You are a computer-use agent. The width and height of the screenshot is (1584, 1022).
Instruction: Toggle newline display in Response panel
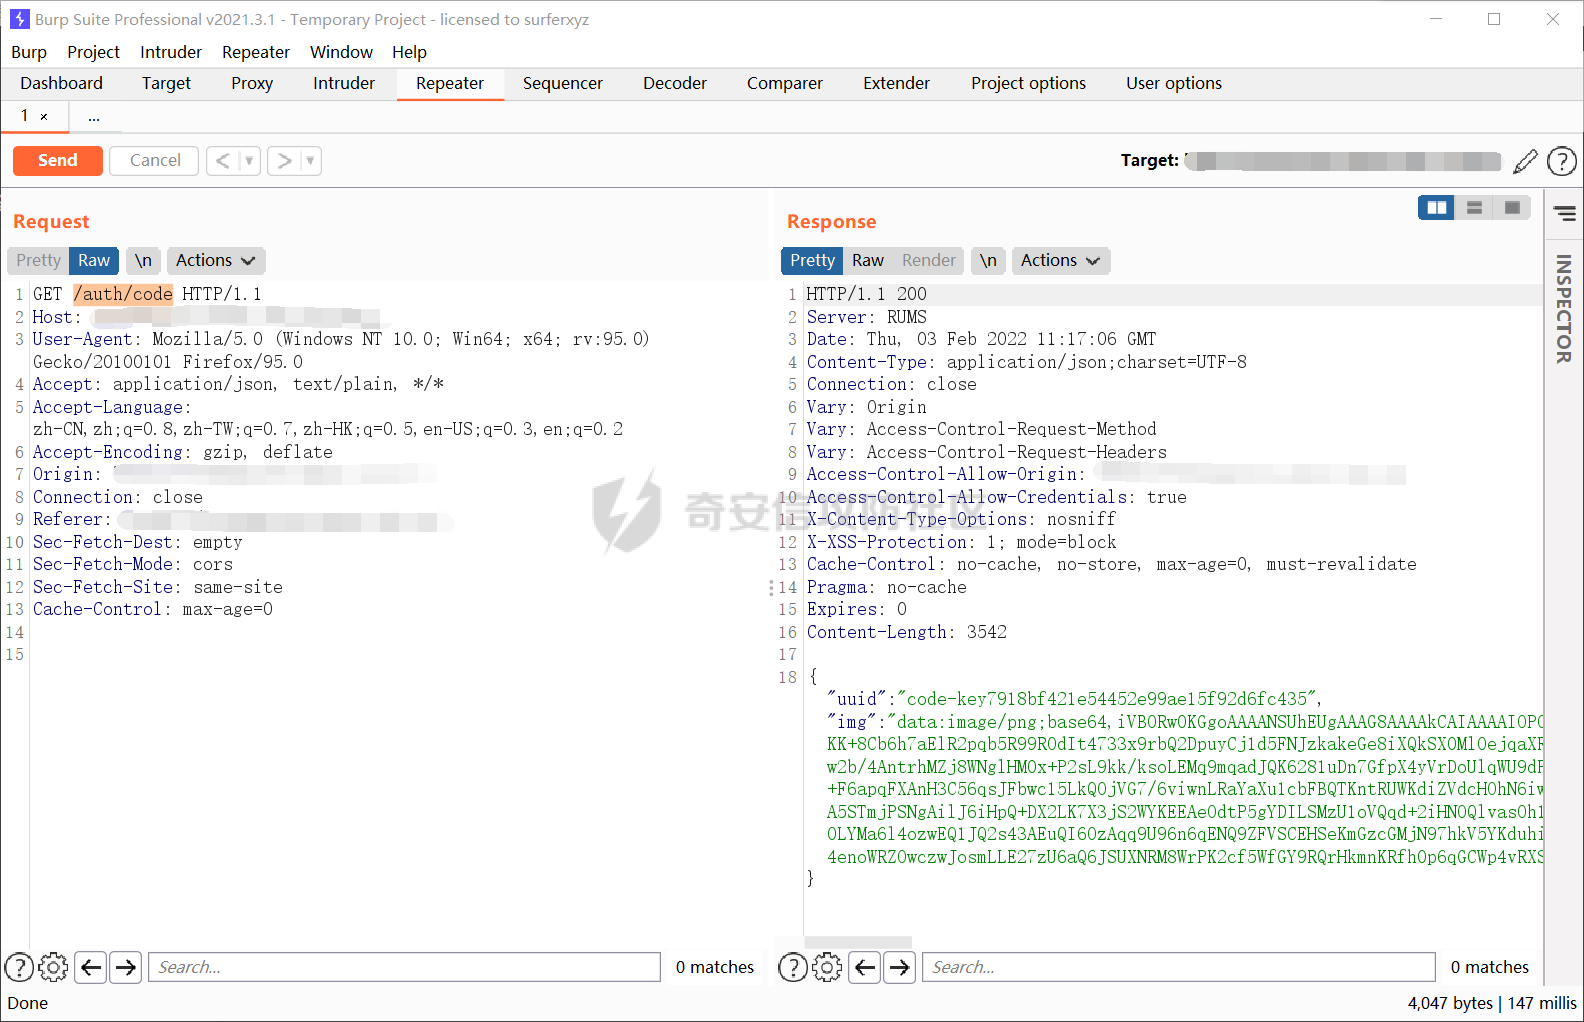[988, 261]
